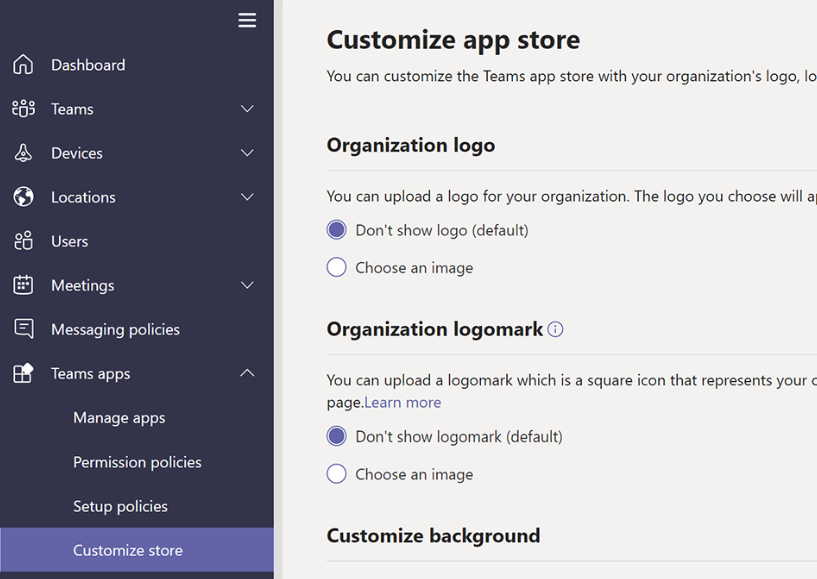The width and height of the screenshot is (817, 579).
Task: Click the Teams label in sidebar
Action: tap(72, 109)
